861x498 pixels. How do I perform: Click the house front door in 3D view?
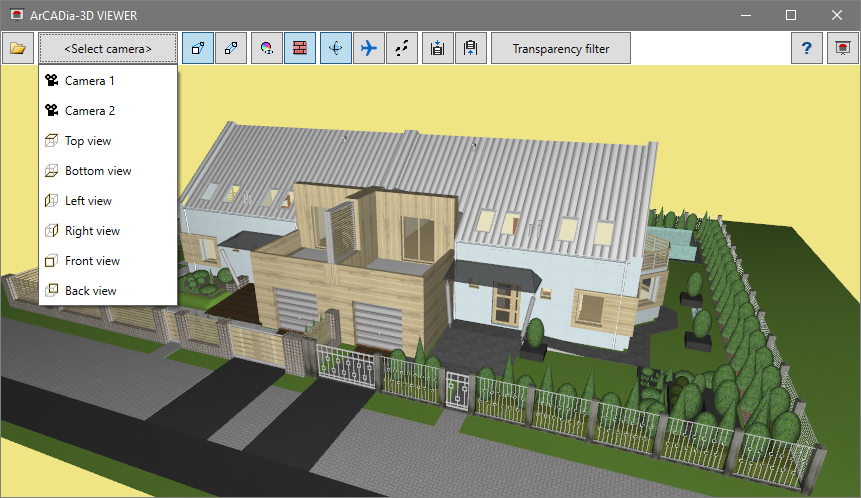coord(506,304)
